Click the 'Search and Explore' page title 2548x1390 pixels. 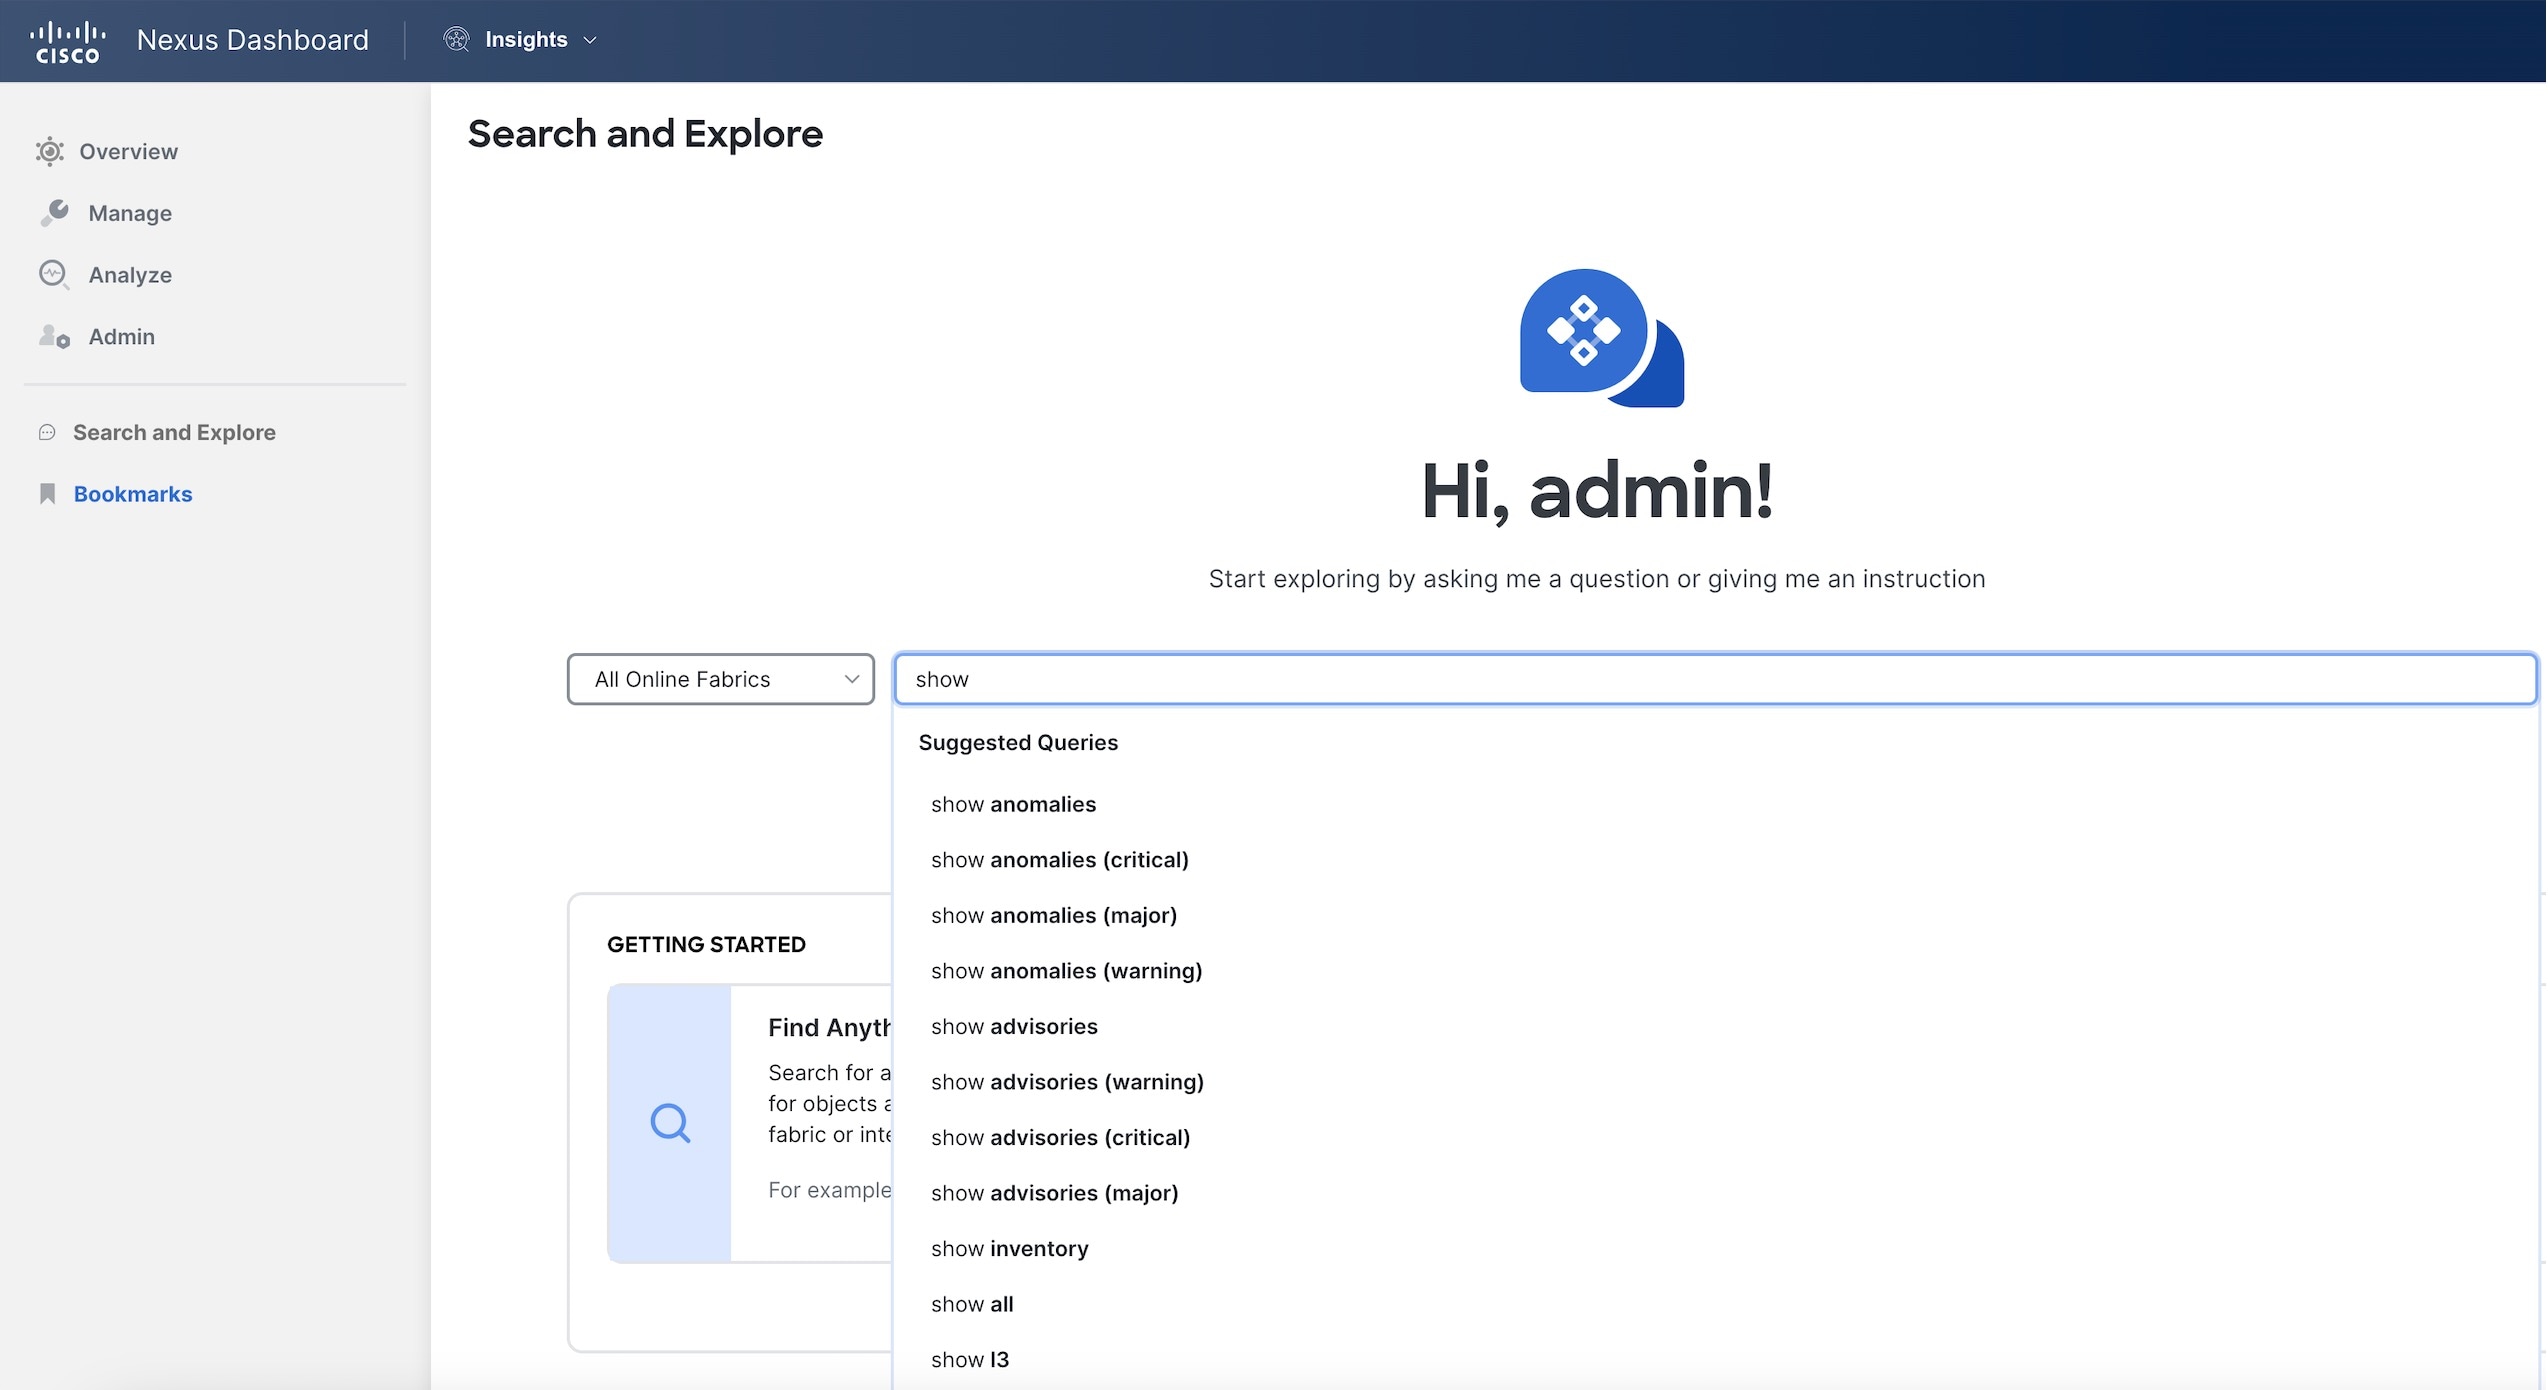(645, 134)
